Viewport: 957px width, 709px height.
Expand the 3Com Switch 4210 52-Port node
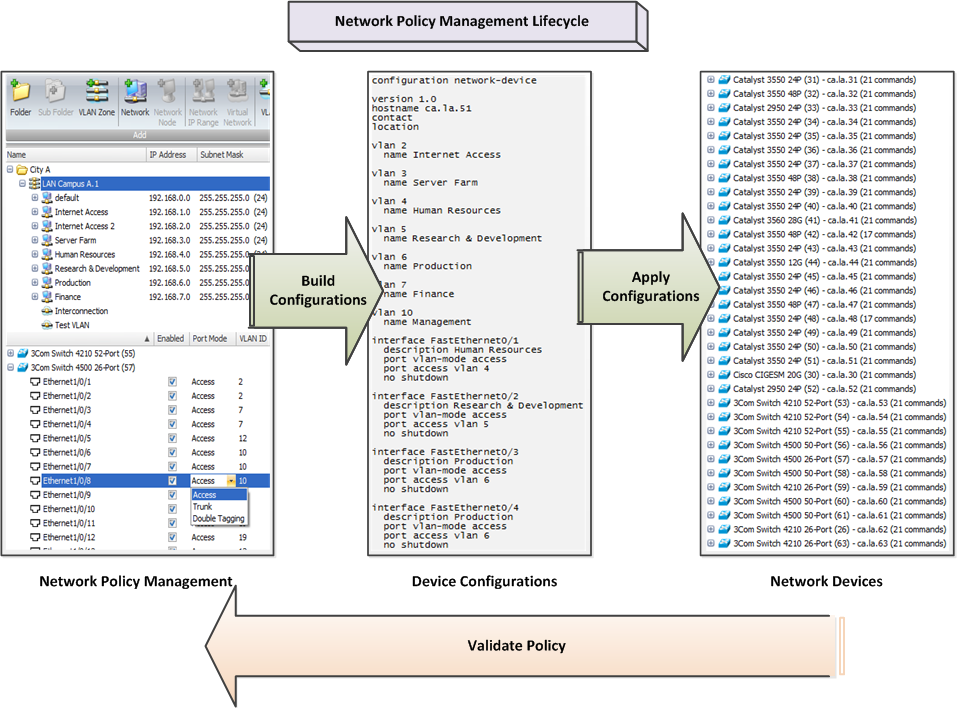pyautogui.click(x=12, y=353)
